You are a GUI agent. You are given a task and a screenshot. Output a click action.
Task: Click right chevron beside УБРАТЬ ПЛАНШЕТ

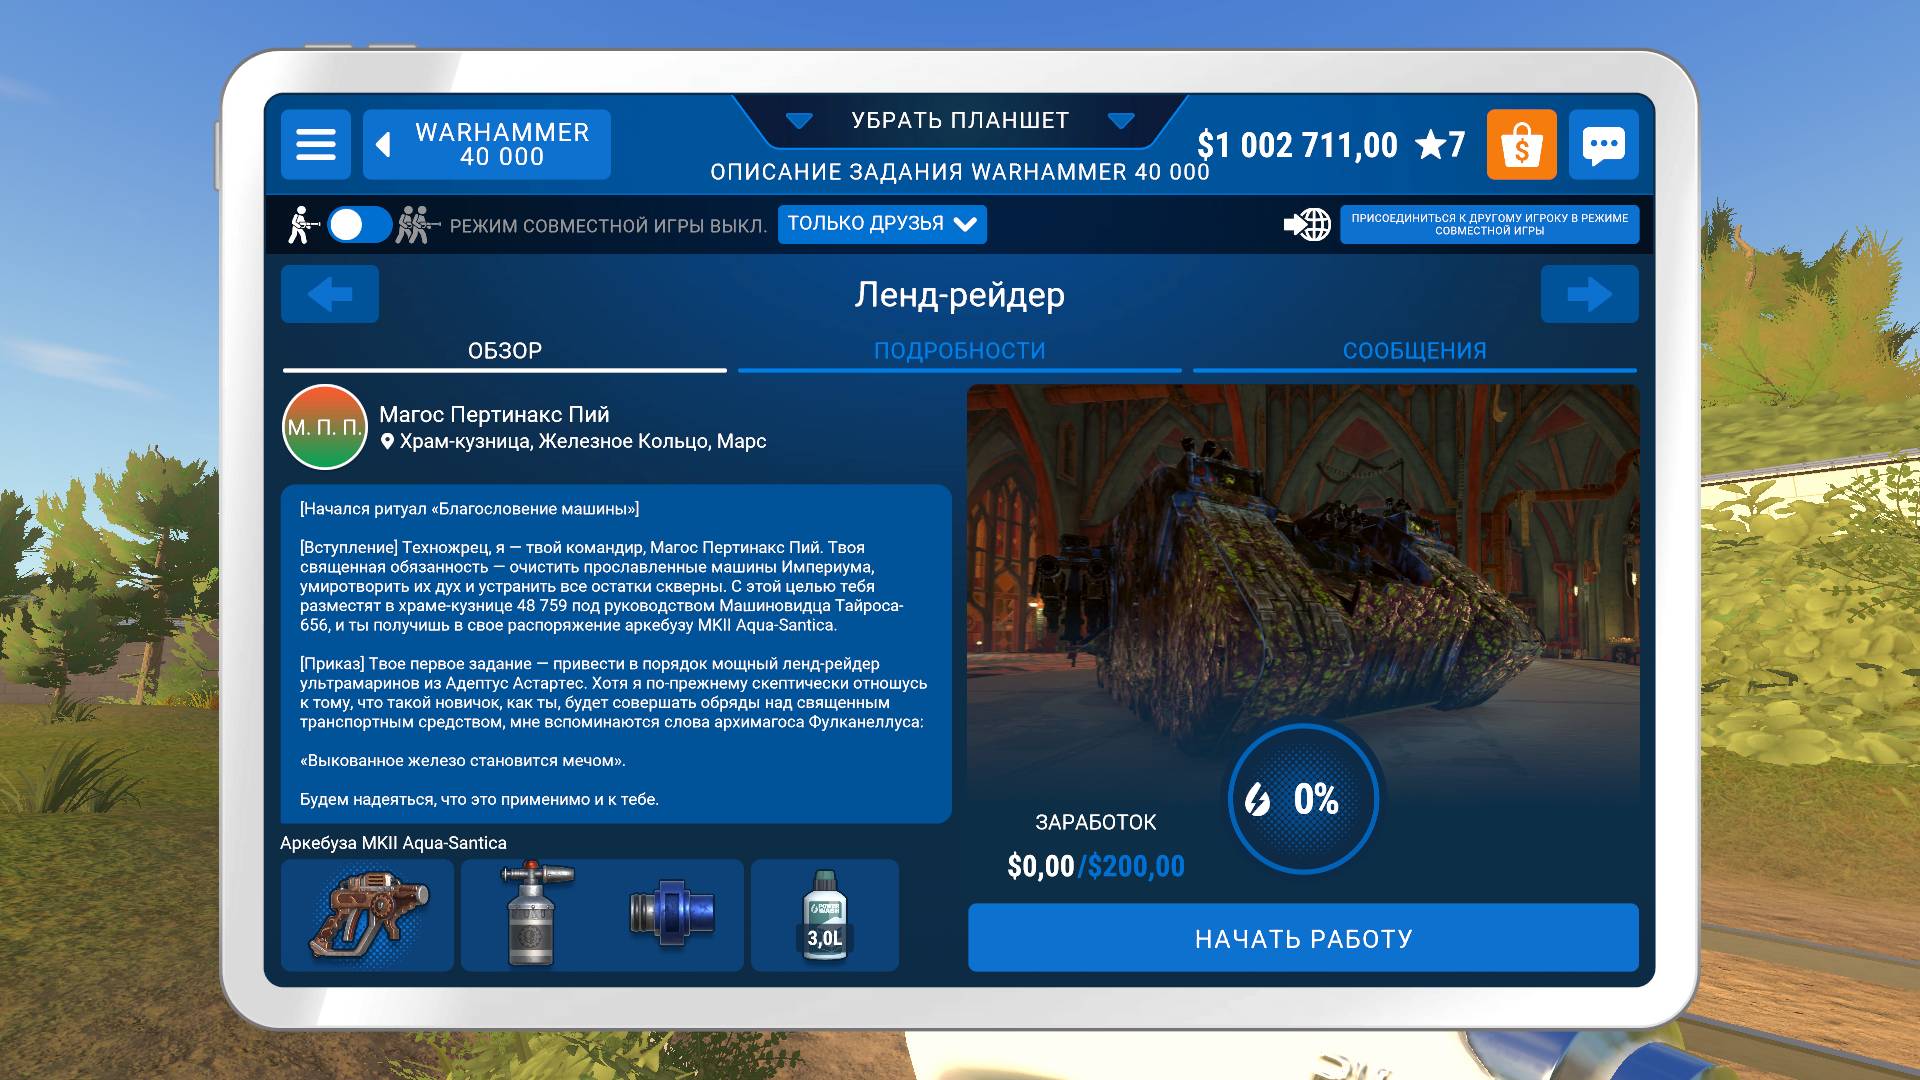click(1121, 121)
